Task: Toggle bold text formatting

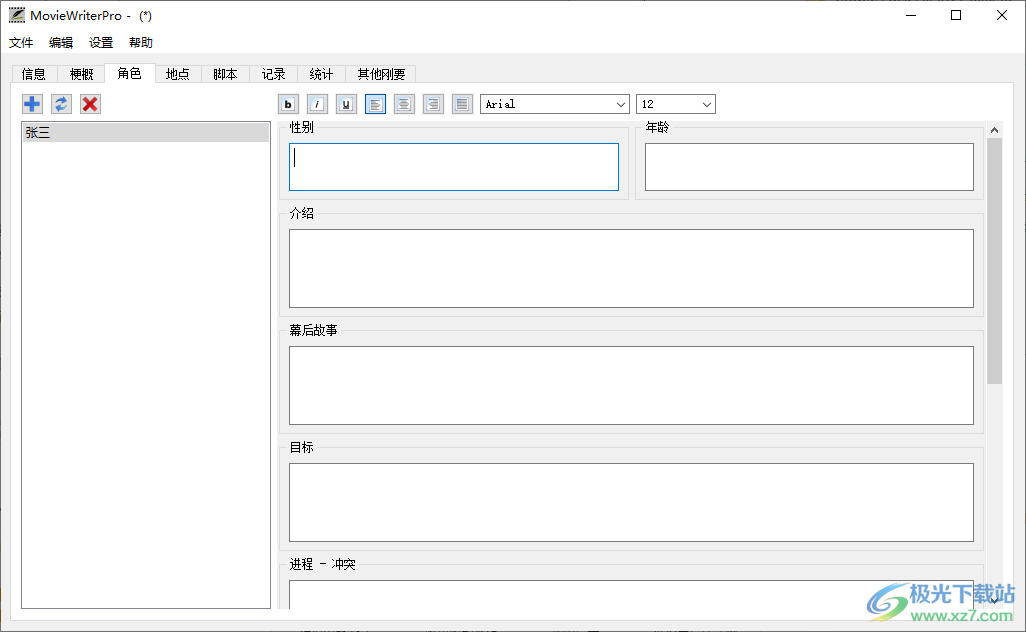Action: point(288,104)
